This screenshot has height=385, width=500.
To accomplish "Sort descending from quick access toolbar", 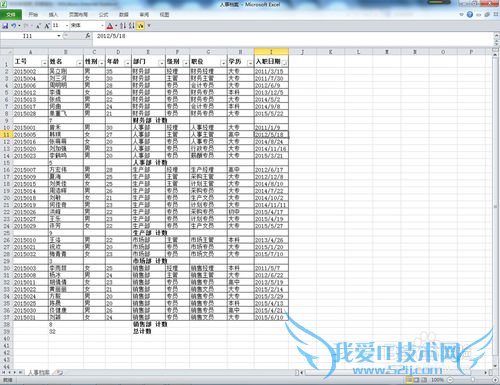I will coord(132,26).
